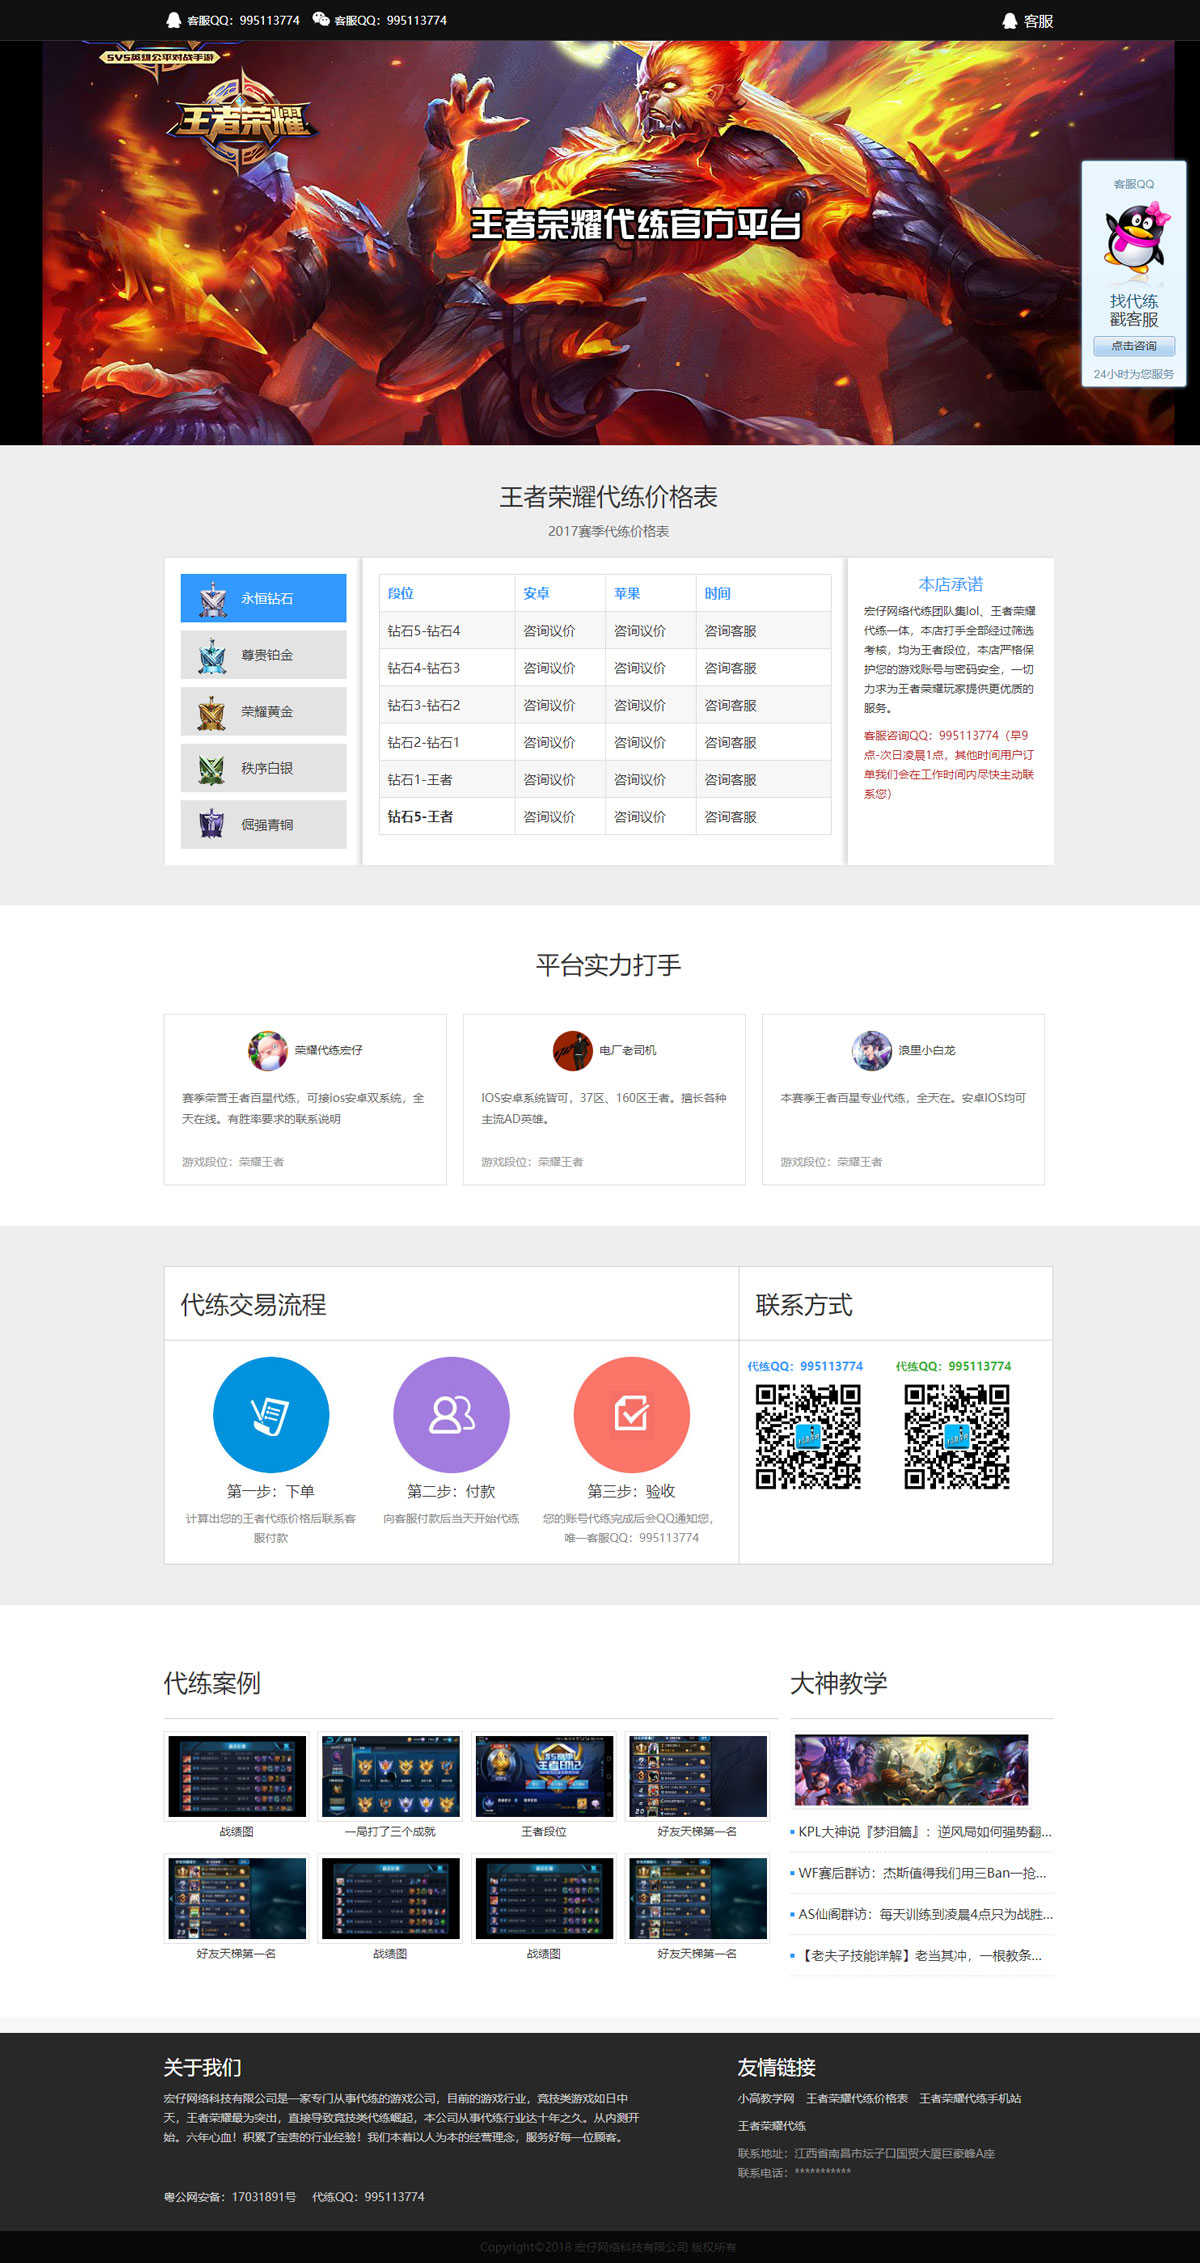Open the 小高教学网 friend link

(766, 2098)
